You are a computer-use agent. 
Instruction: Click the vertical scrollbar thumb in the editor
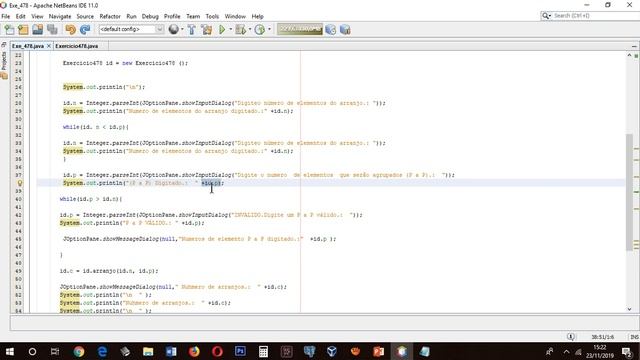pyautogui.click(x=629, y=192)
